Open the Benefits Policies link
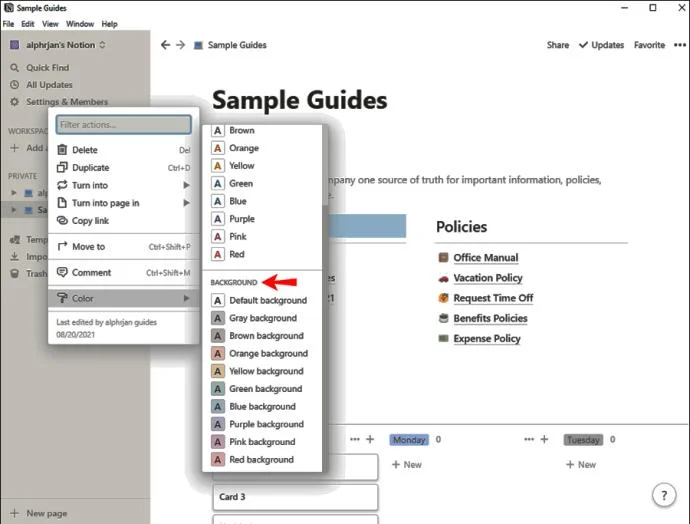This screenshot has width=690, height=524. pyautogui.click(x=490, y=318)
